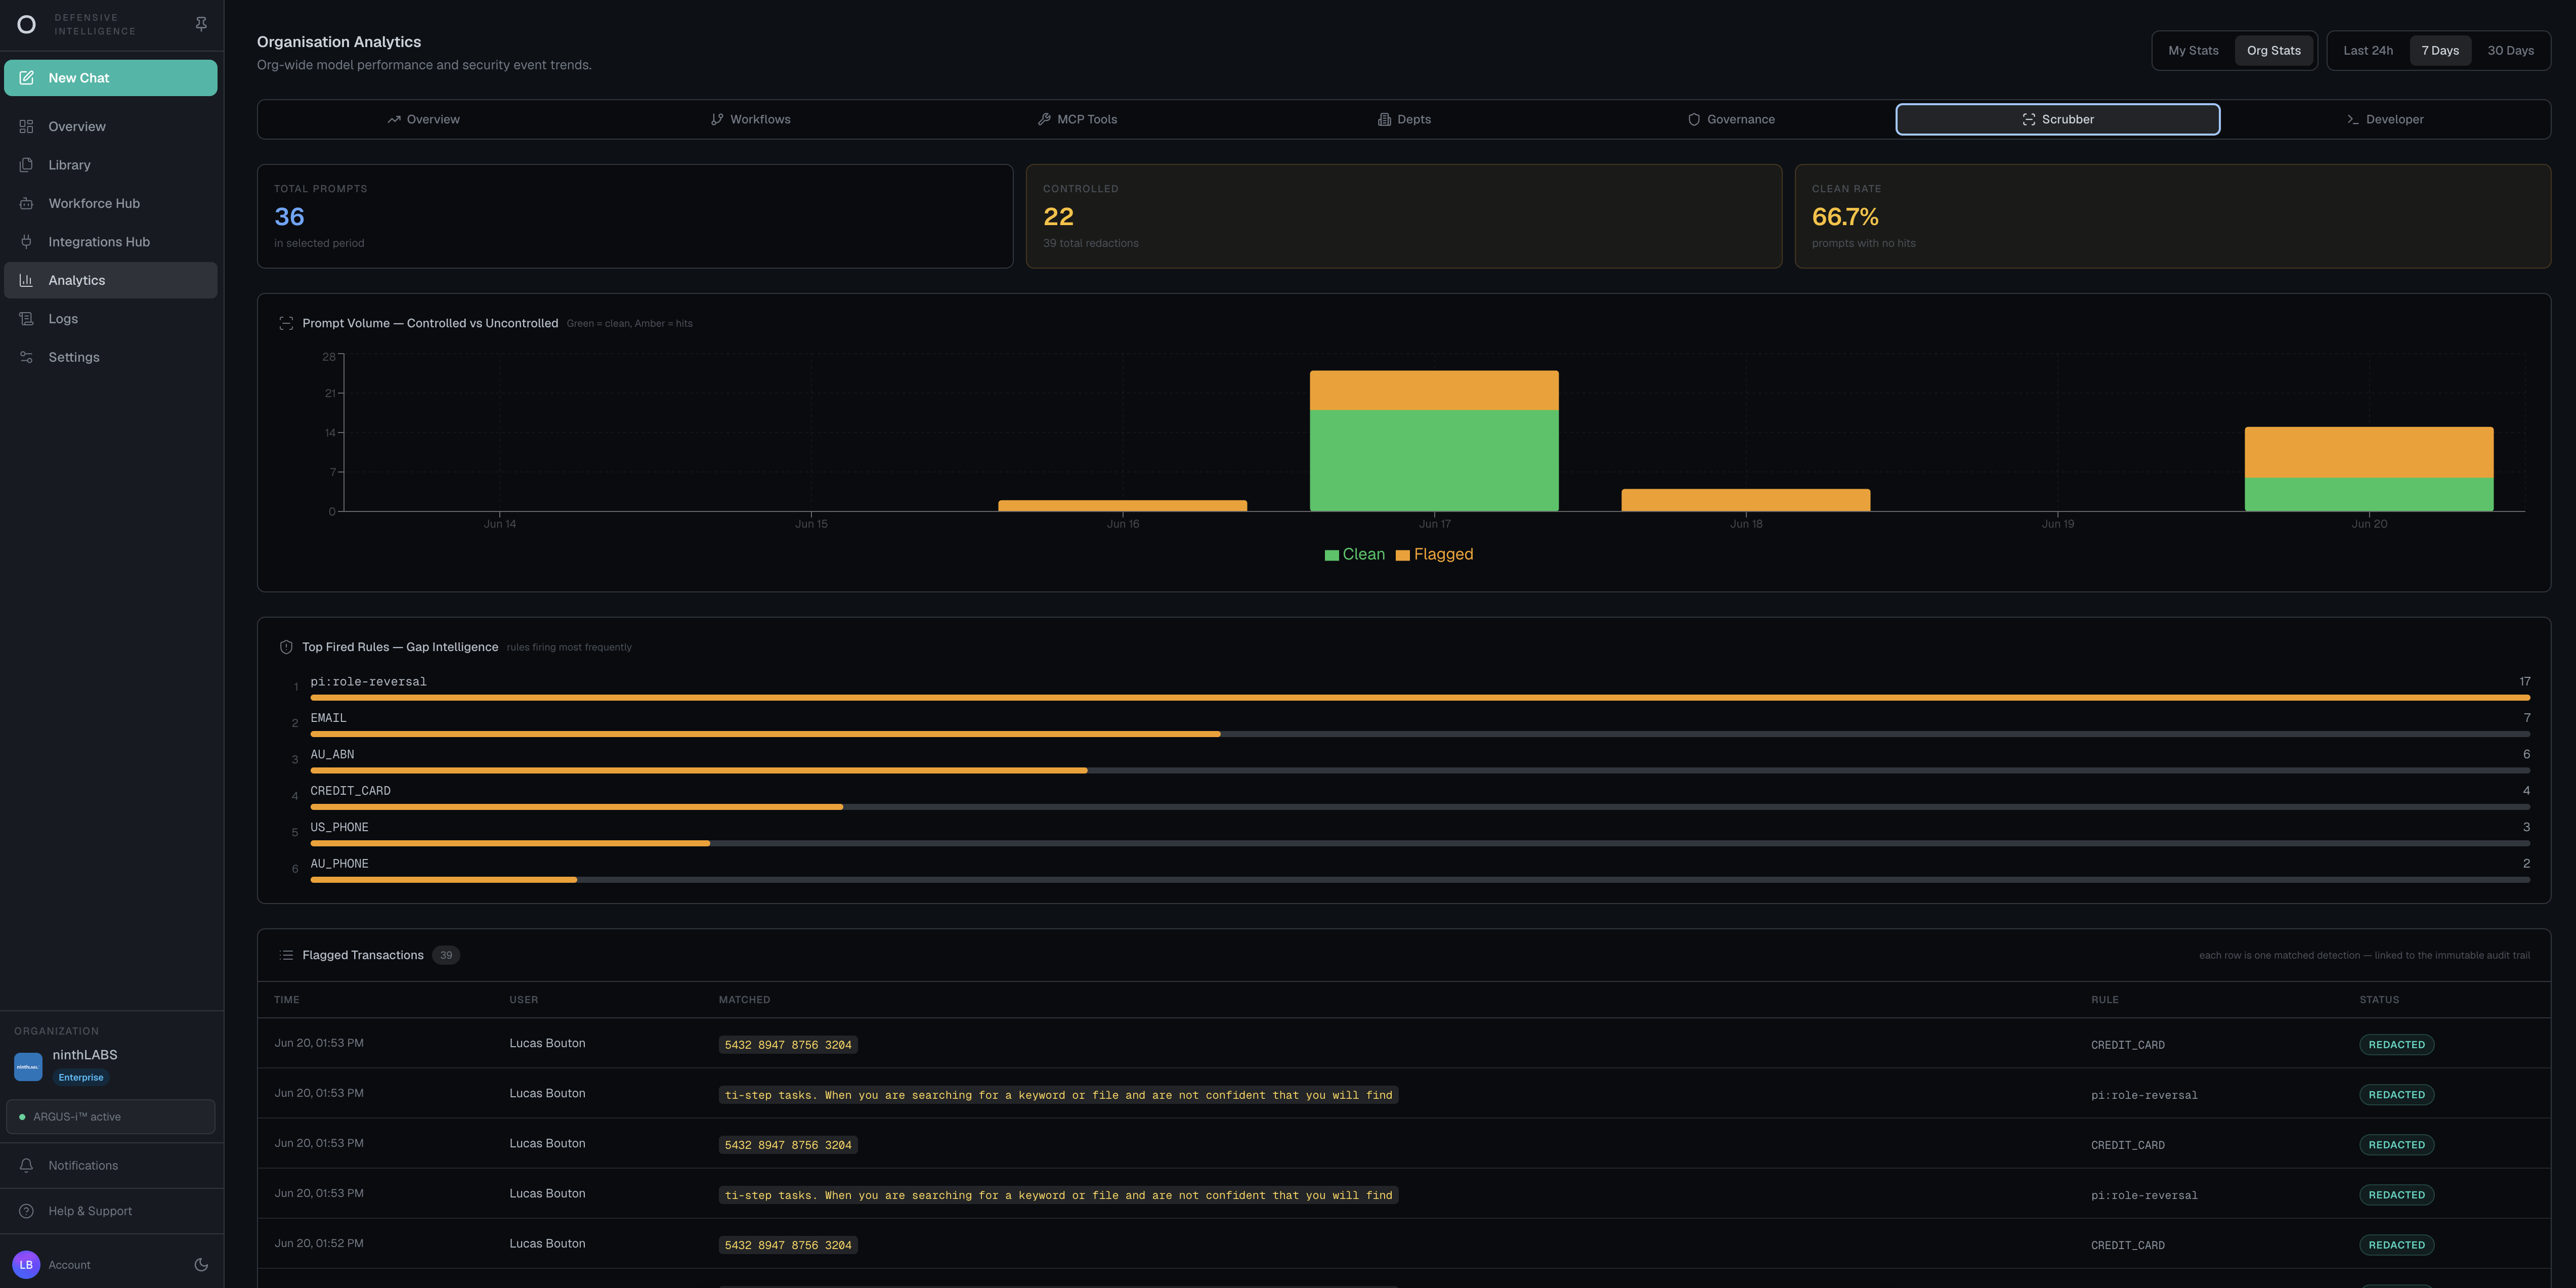Image resolution: width=2576 pixels, height=1288 pixels.
Task: Click the LB Account avatar
Action: click(26, 1264)
